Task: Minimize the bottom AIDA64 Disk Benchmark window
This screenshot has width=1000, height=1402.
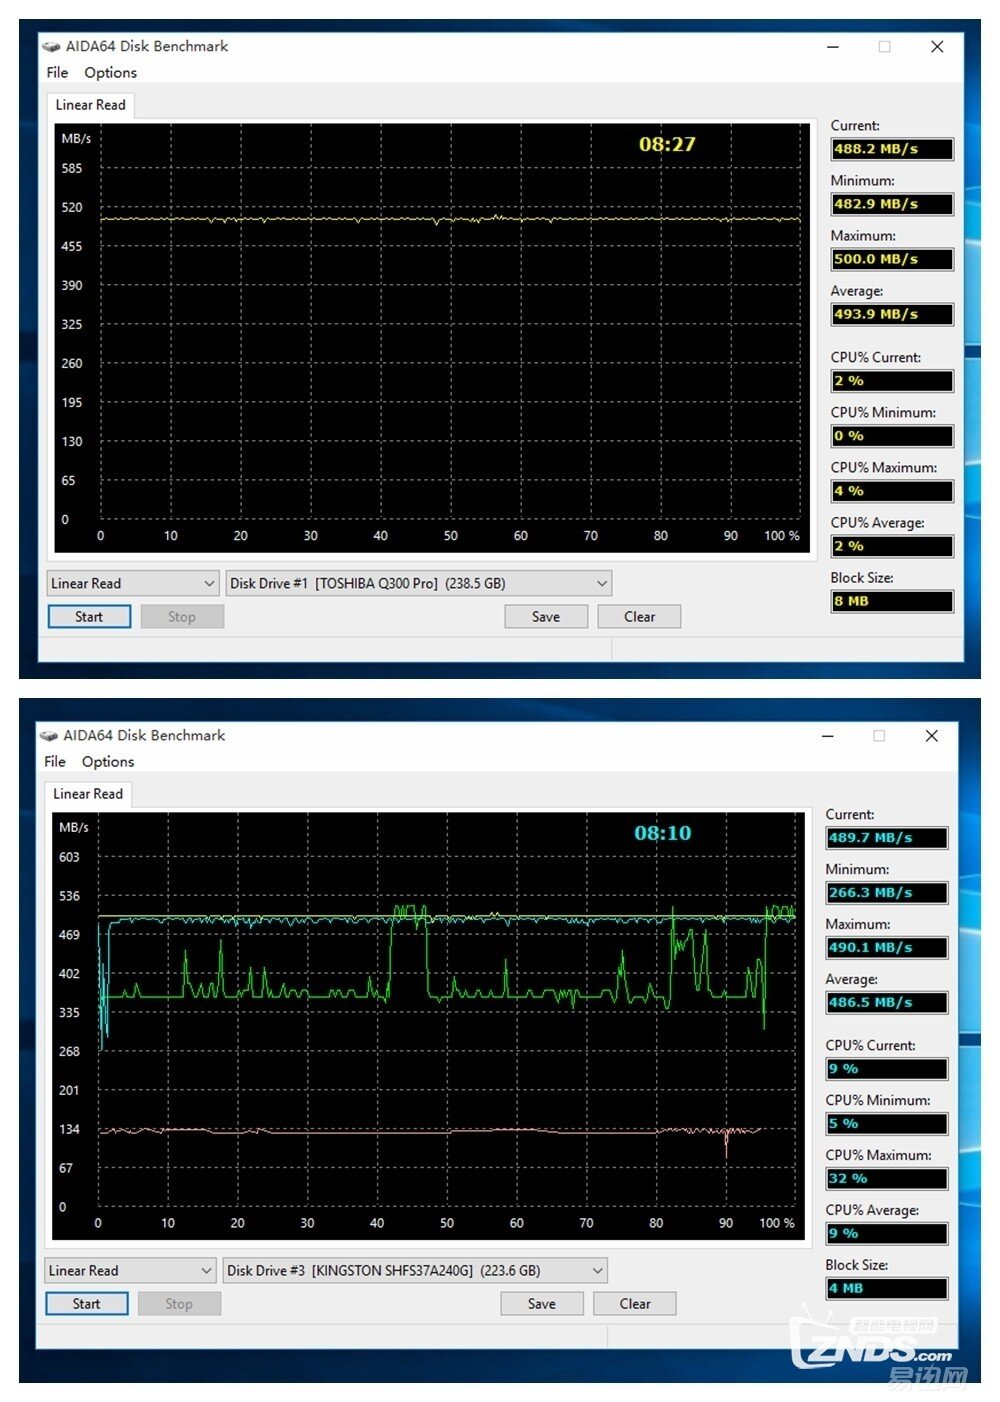Action: coord(828,735)
